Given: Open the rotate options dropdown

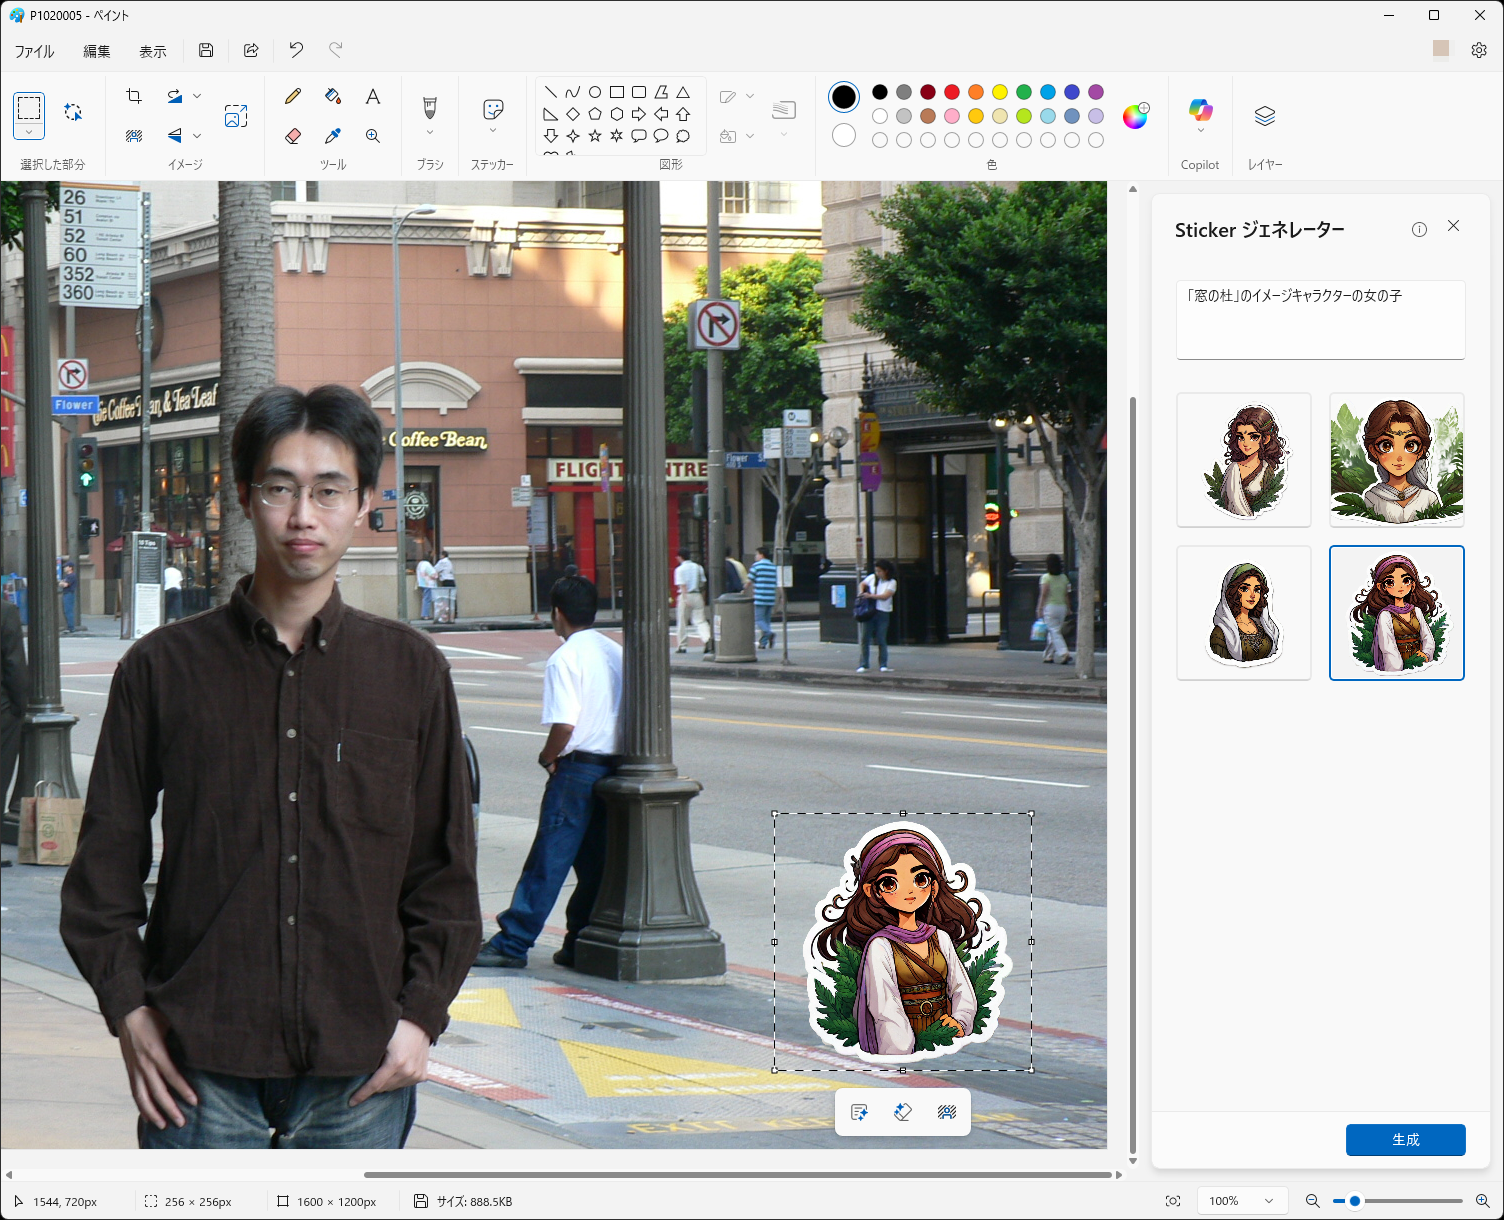Looking at the screenshot, I should tap(197, 96).
